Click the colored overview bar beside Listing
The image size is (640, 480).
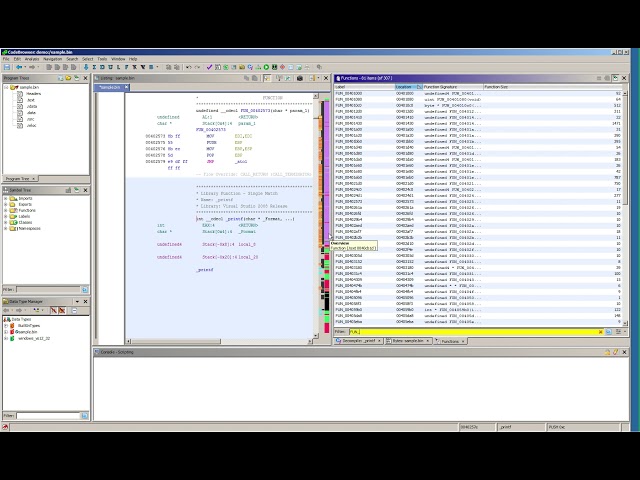click(327, 216)
